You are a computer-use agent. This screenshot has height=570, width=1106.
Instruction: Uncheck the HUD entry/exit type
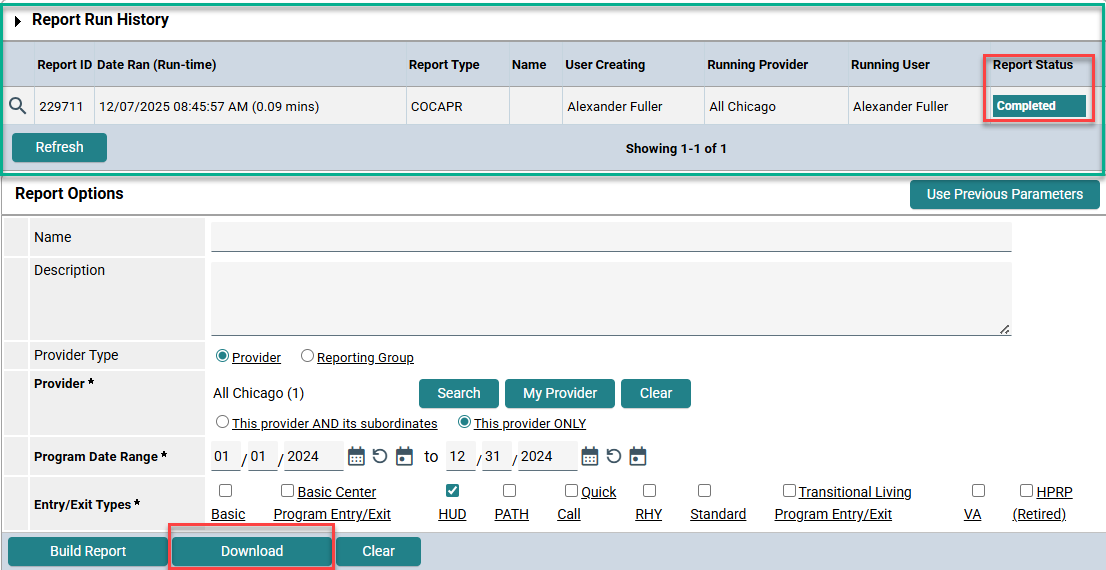452,491
